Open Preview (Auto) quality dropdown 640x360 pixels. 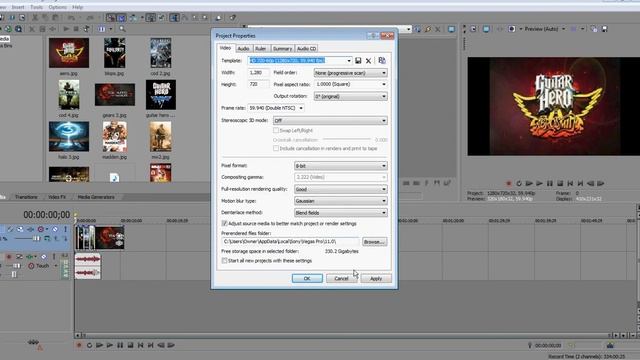tap(564, 29)
